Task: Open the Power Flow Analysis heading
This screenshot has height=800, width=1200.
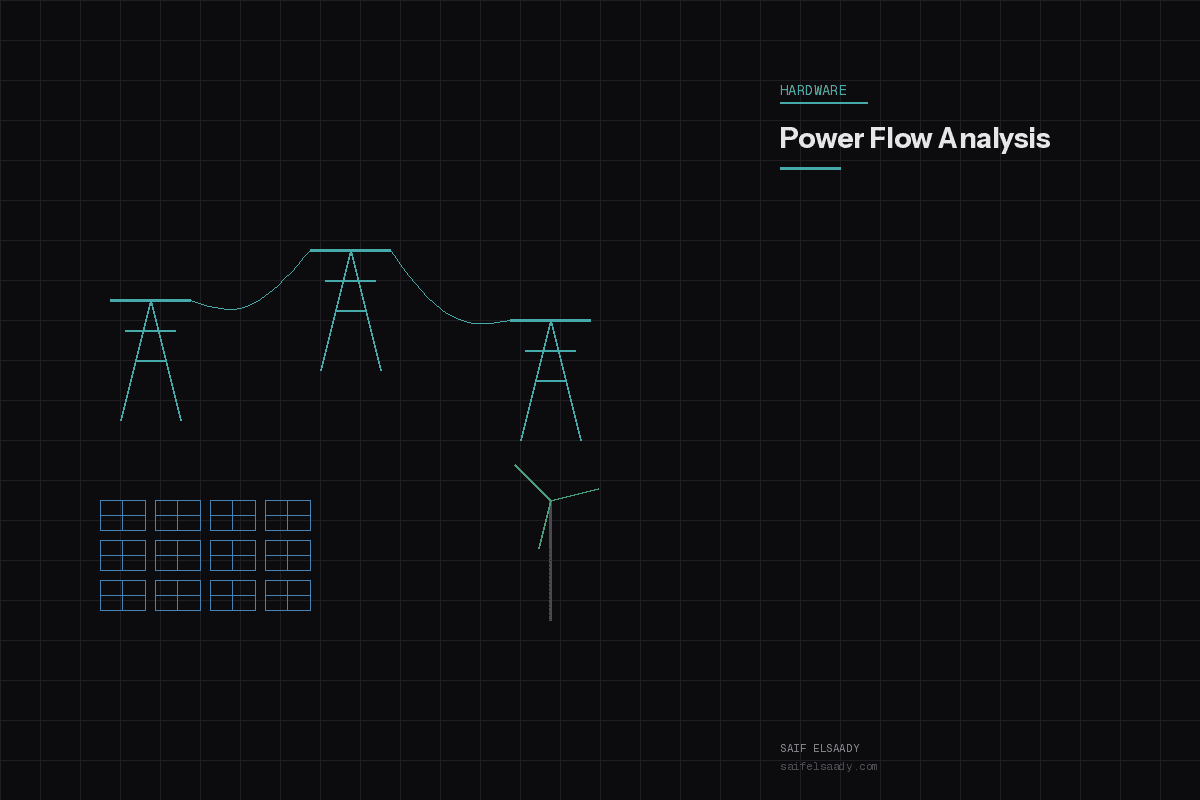Action: 915,139
